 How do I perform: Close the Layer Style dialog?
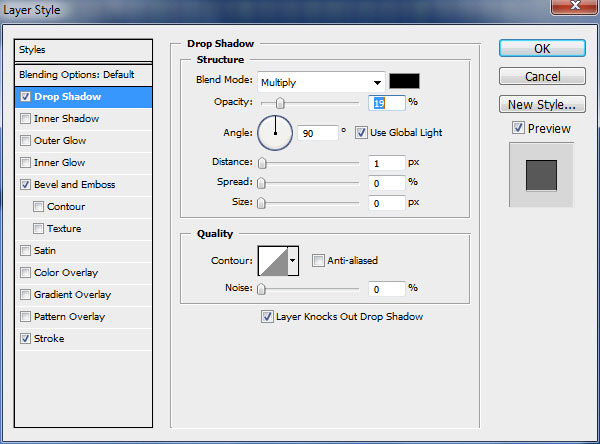pos(574,6)
